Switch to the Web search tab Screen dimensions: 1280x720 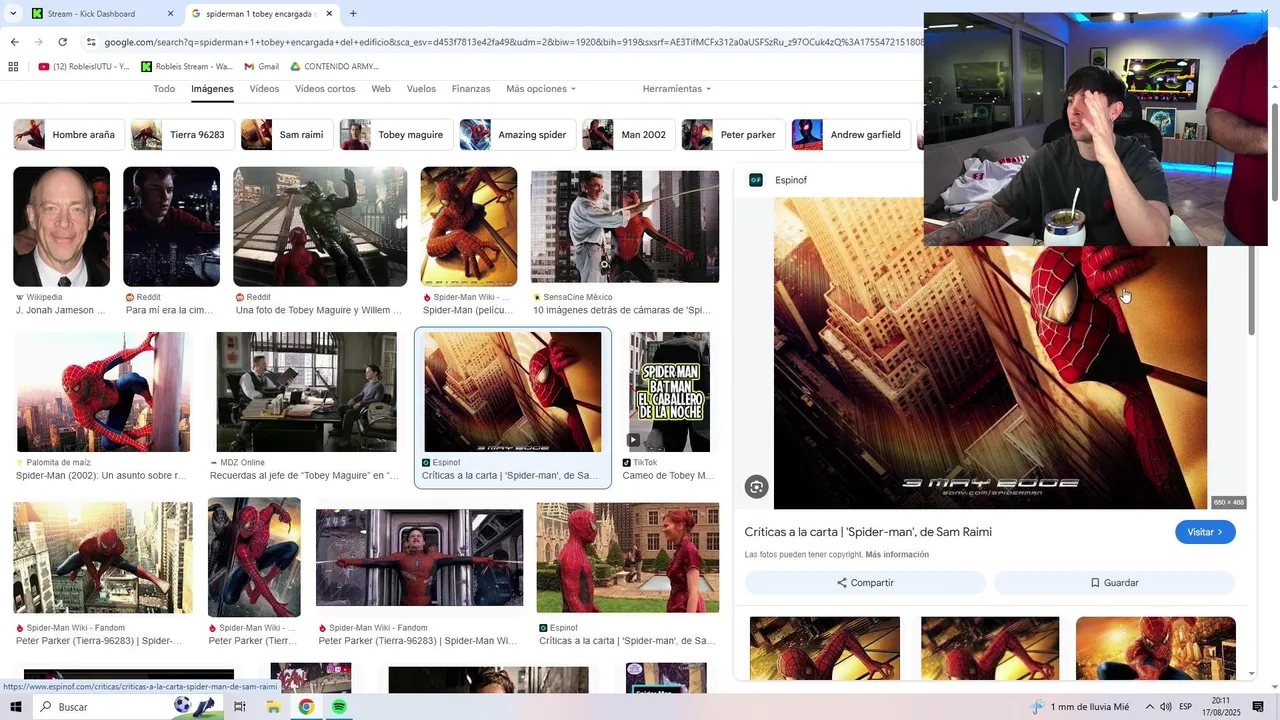381,89
